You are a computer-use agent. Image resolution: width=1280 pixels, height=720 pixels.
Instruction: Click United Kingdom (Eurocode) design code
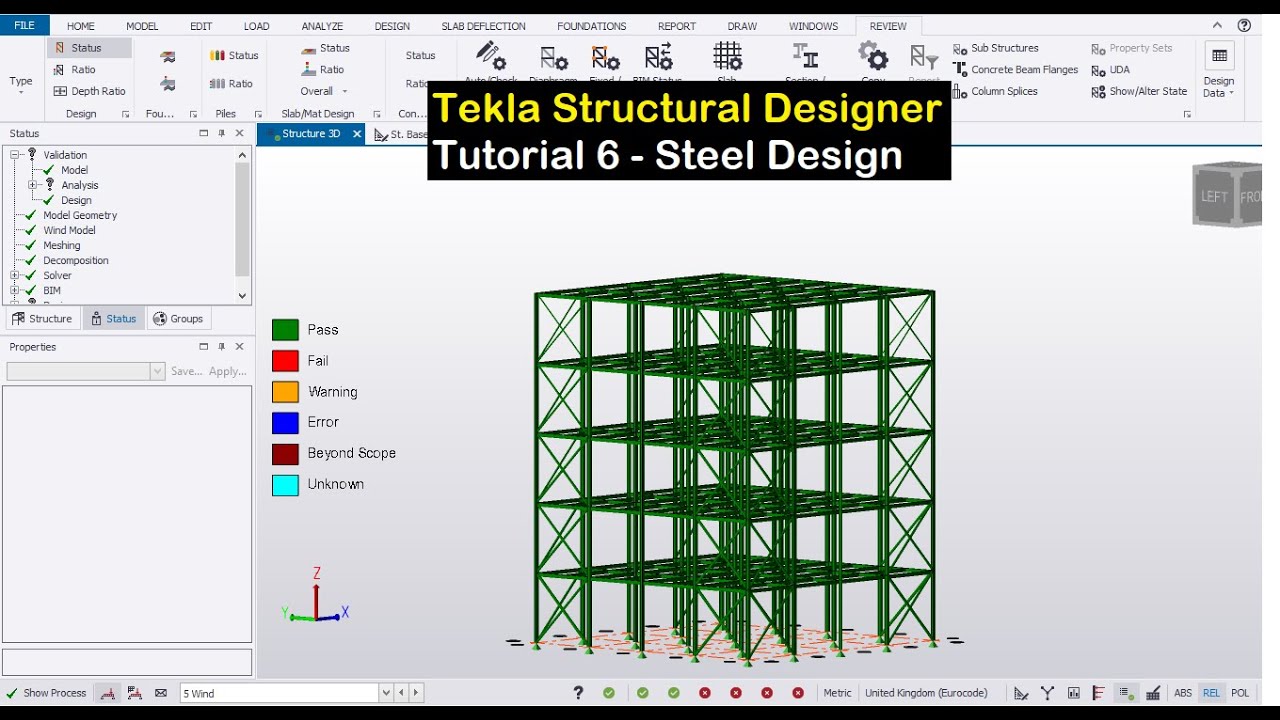[926, 693]
